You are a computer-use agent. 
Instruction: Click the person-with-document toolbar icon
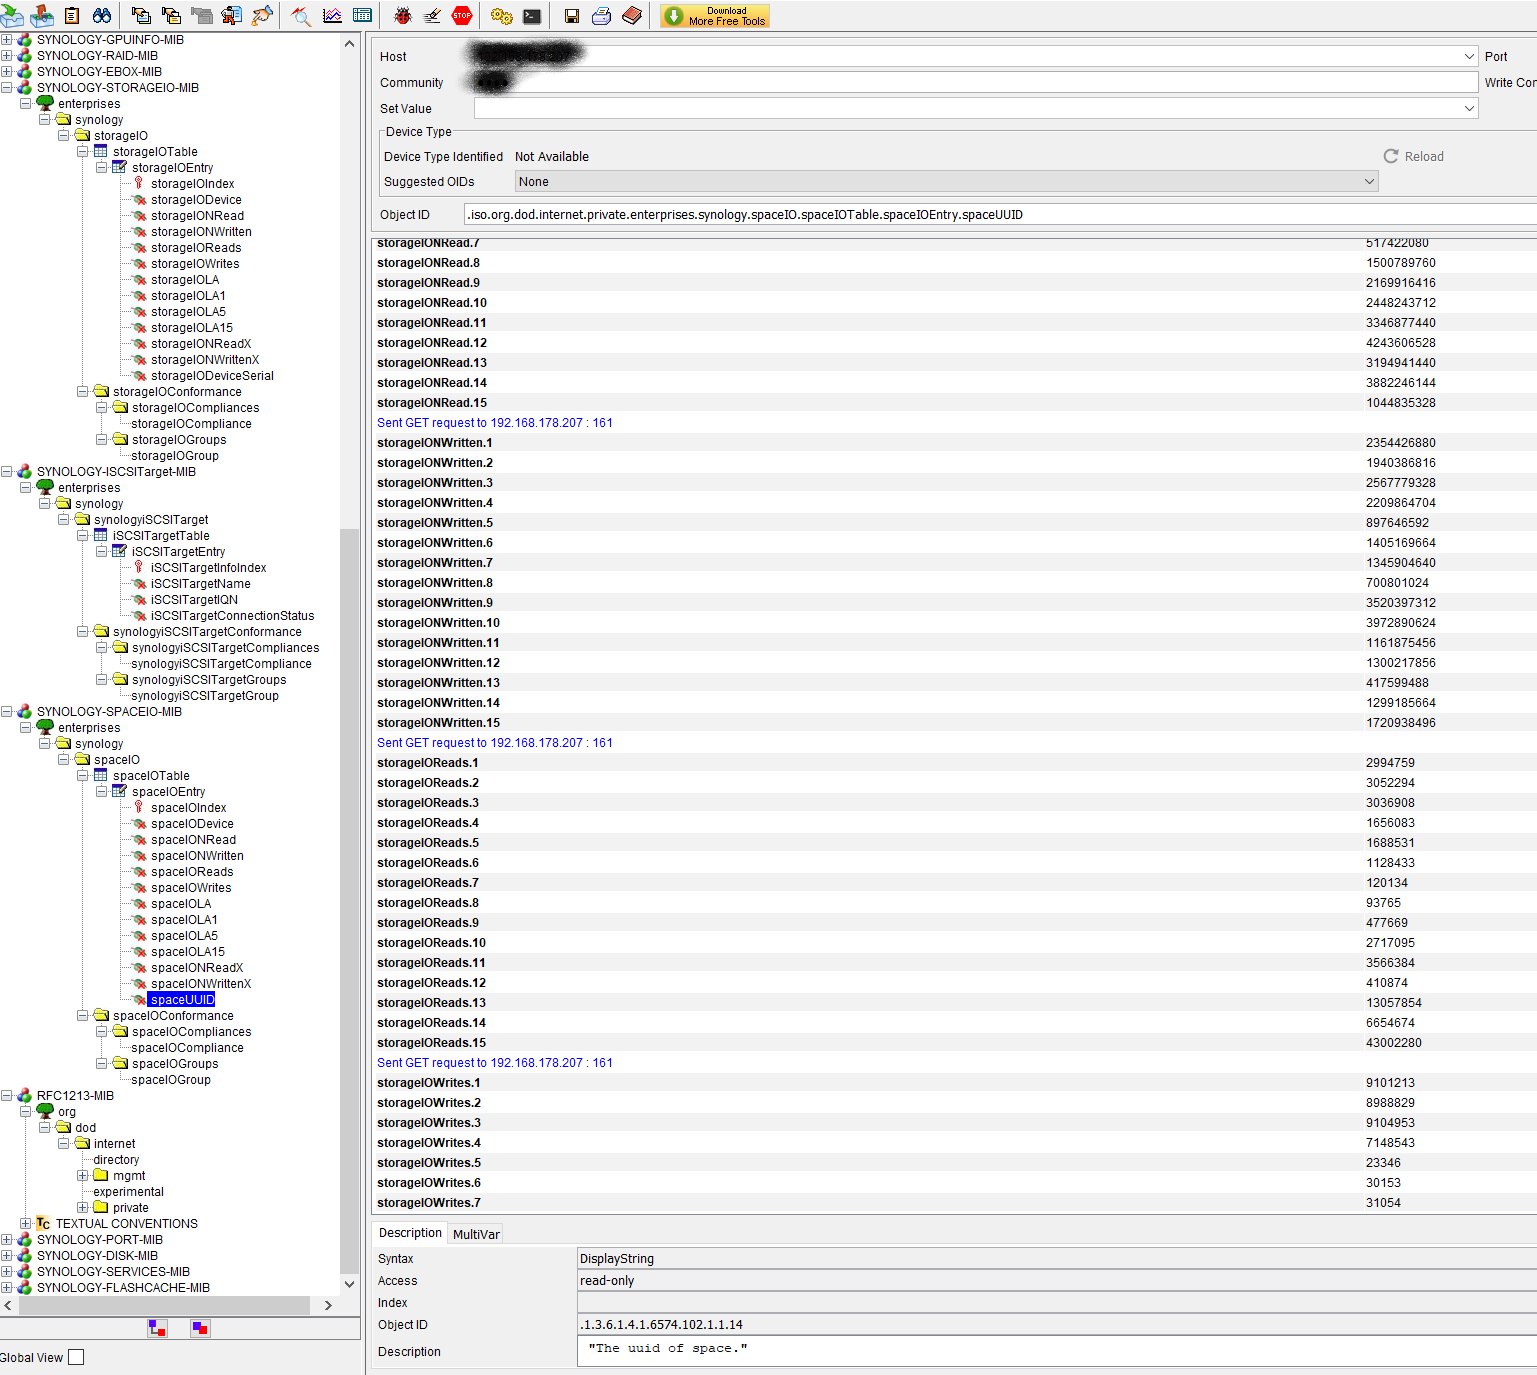(x=231, y=16)
